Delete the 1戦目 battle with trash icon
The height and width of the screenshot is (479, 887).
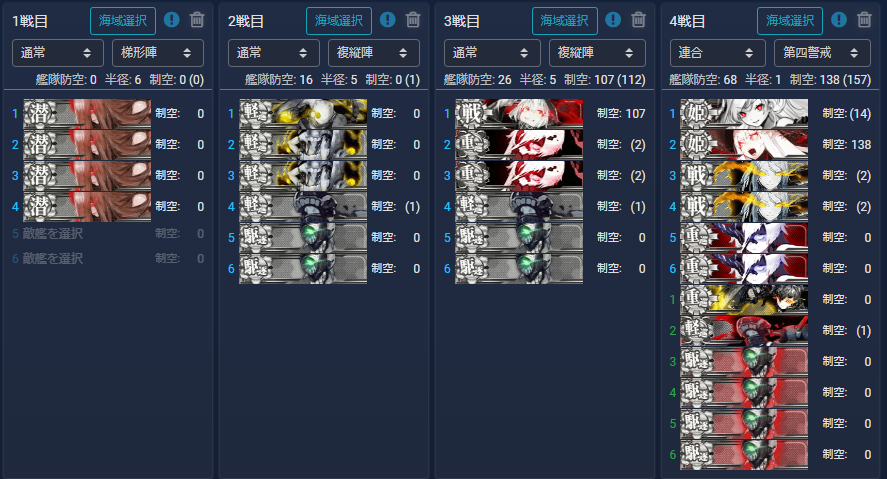click(x=197, y=20)
